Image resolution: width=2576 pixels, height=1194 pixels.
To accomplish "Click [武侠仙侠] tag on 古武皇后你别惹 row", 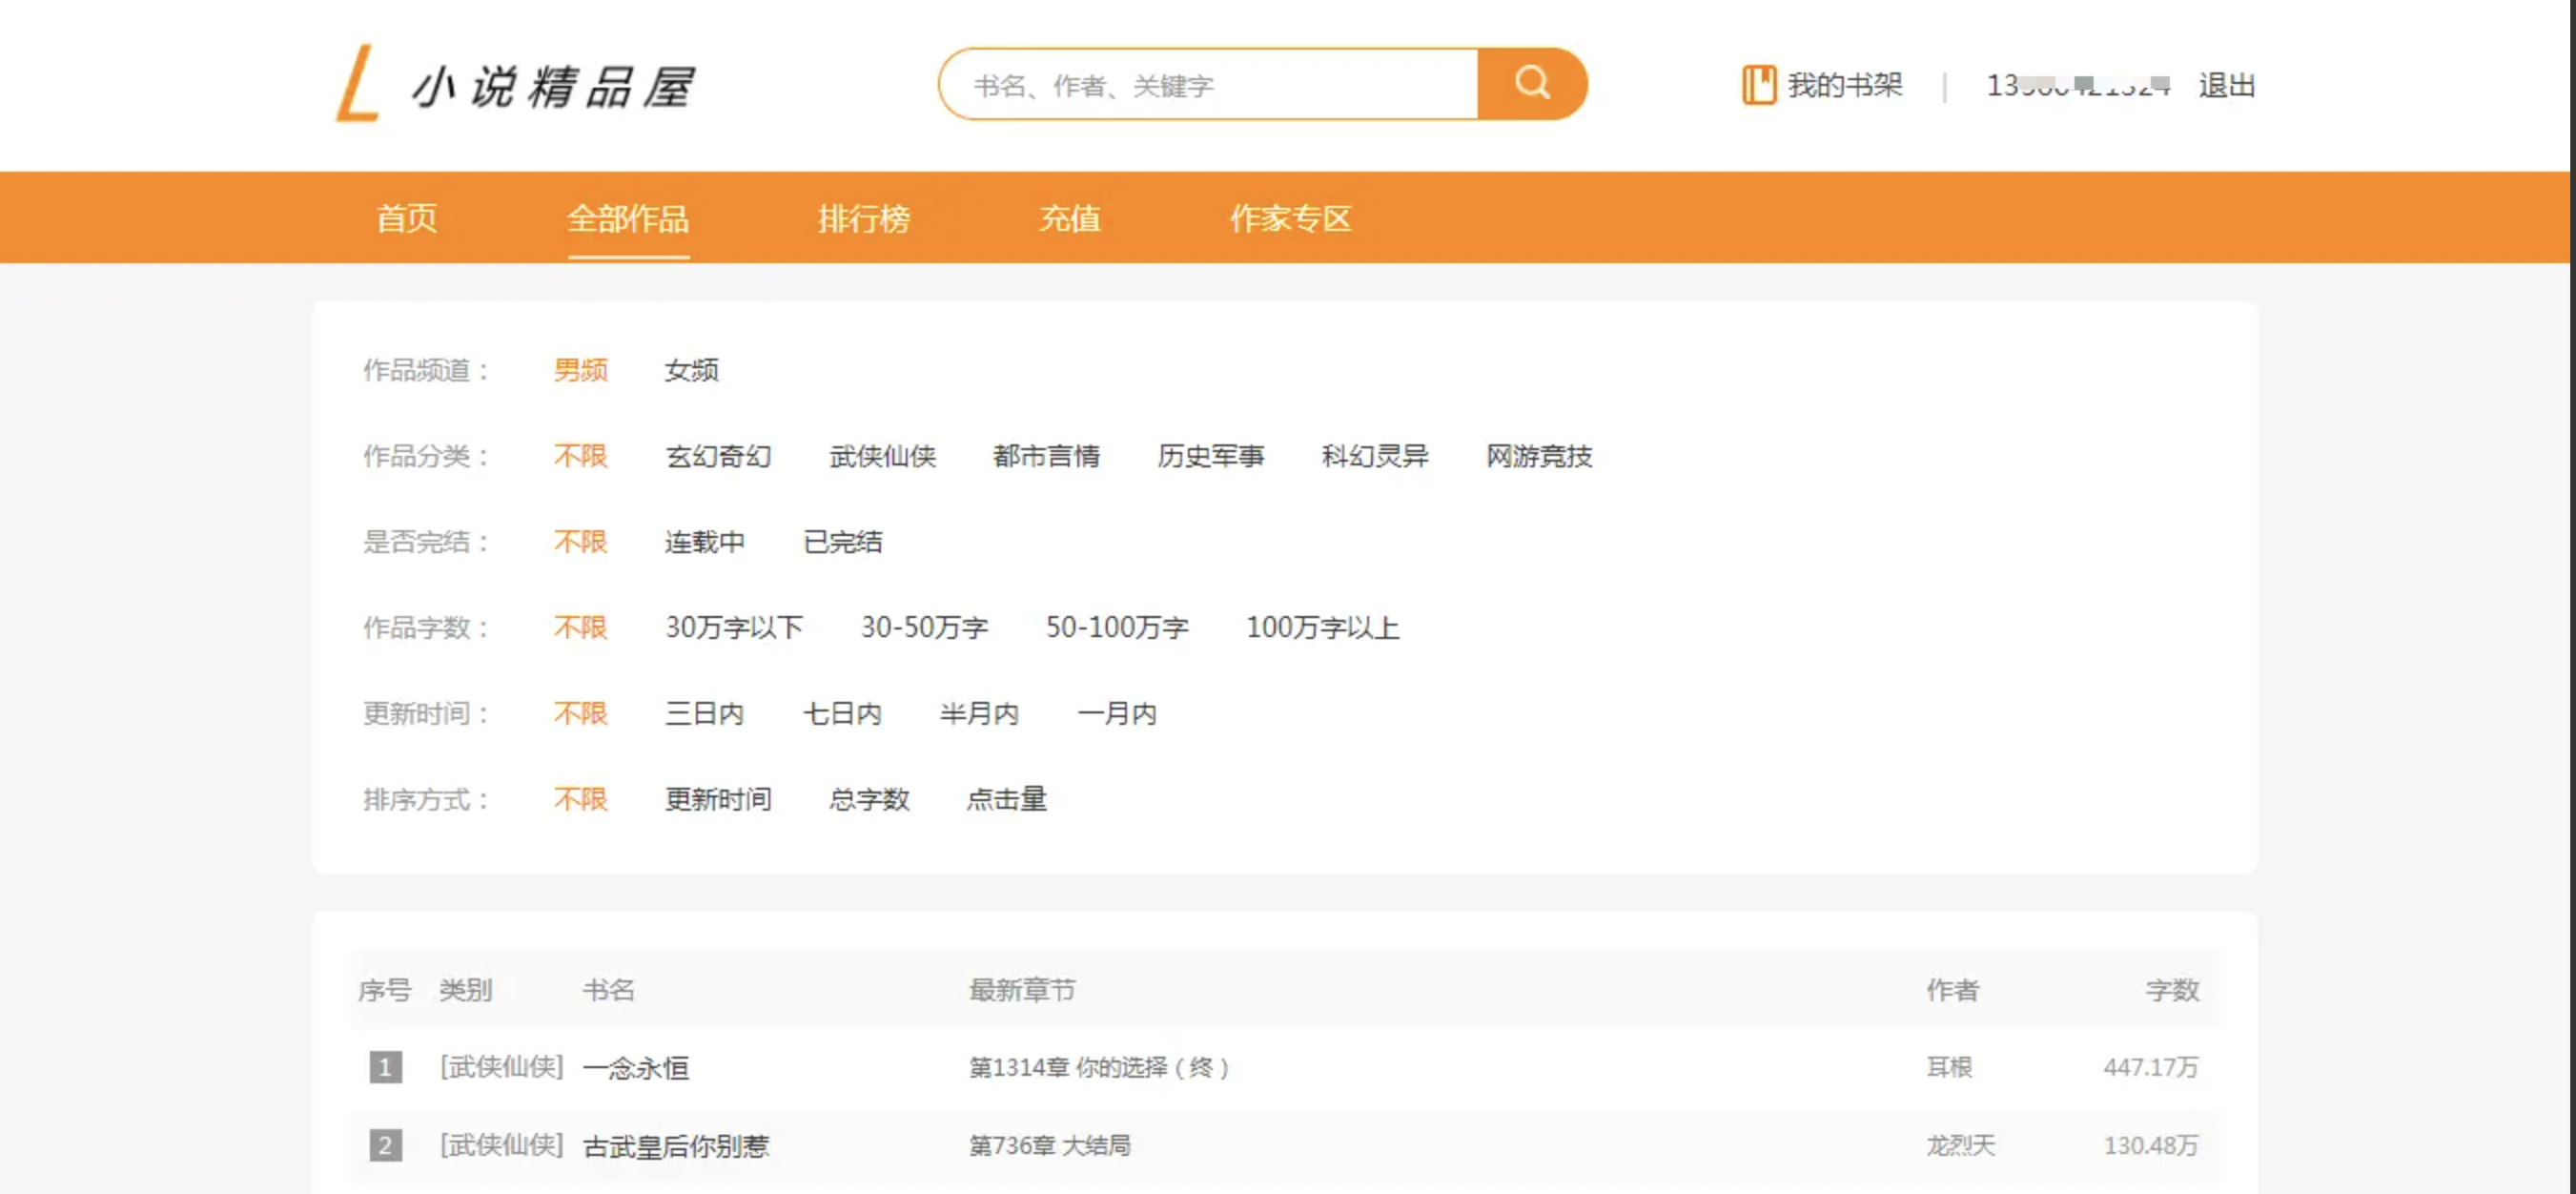I will (x=502, y=1146).
